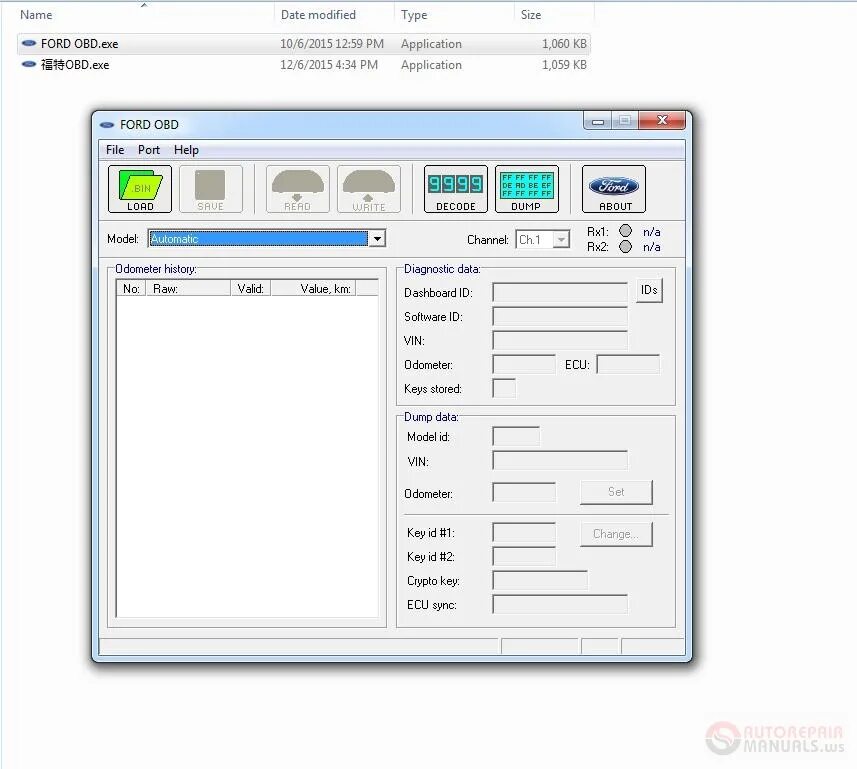Click the Diagnostic data VIN field

click(560, 341)
